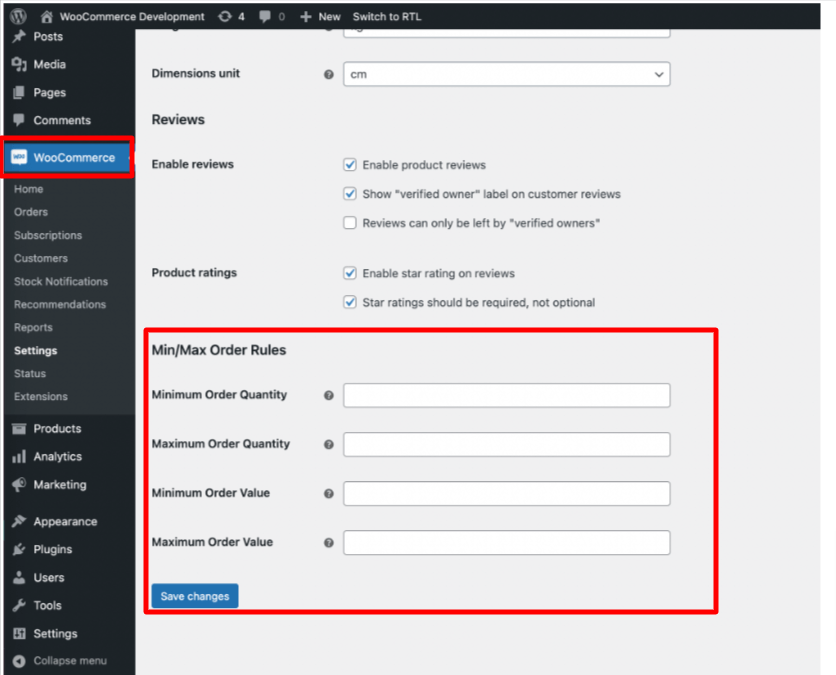Toggle Enable star rating on reviews
Image resolution: width=836 pixels, height=675 pixels.
(x=350, y=273)
